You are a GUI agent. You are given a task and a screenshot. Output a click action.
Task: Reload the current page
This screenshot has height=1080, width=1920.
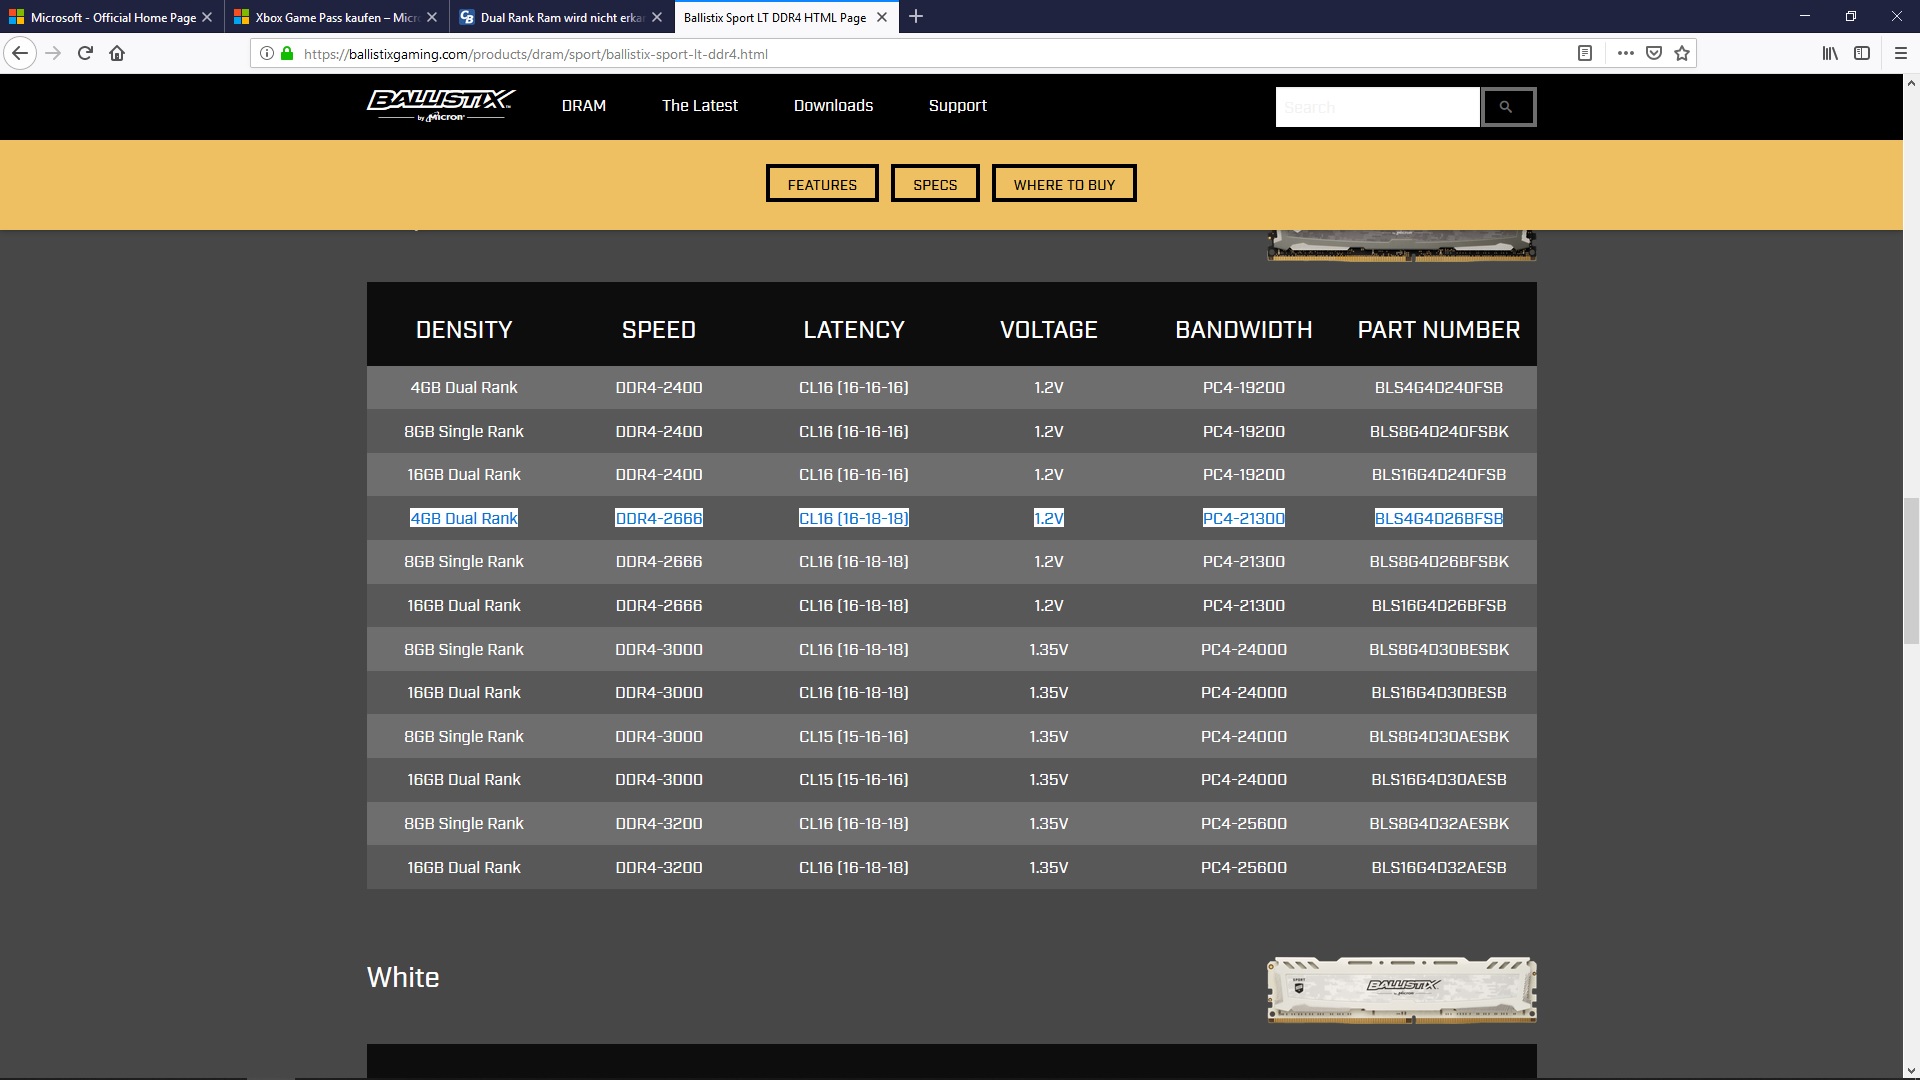point(85,53)
